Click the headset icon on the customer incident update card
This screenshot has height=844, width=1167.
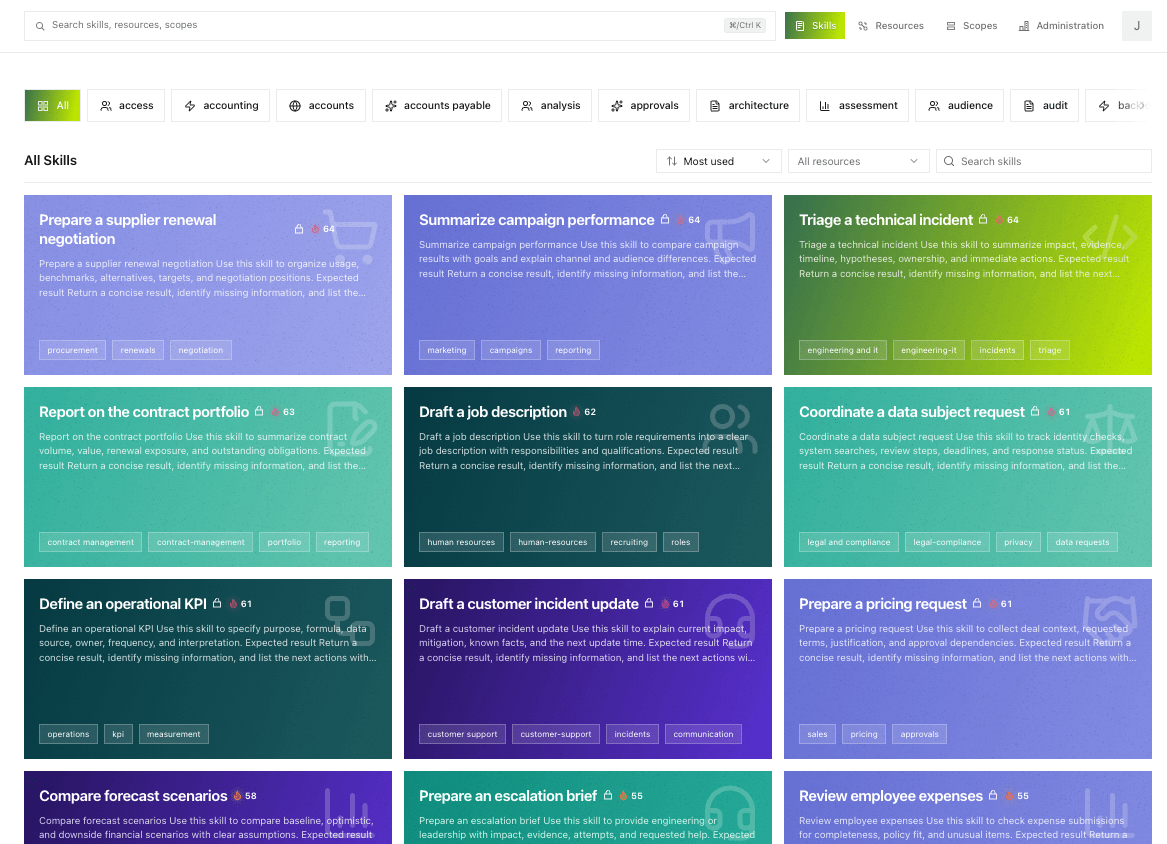click(730, 621)
